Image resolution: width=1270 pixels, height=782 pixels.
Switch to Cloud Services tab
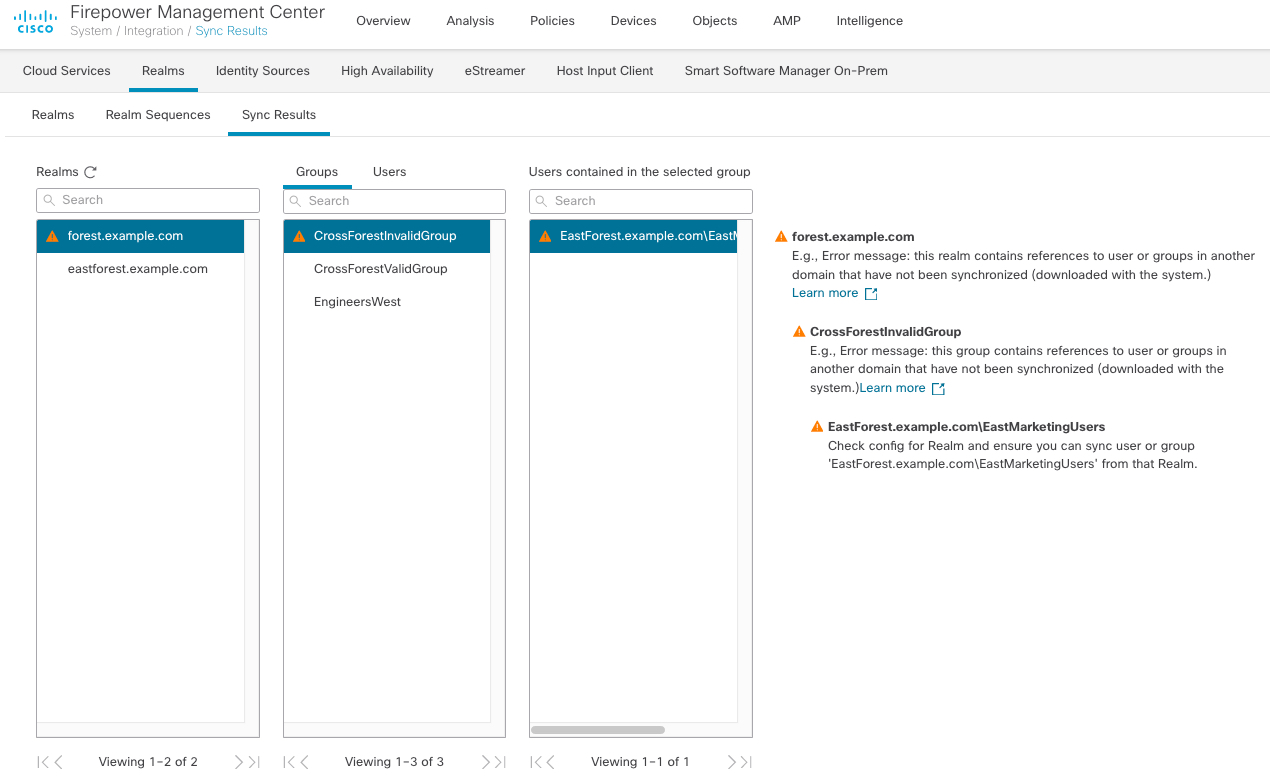click(67, 71)
